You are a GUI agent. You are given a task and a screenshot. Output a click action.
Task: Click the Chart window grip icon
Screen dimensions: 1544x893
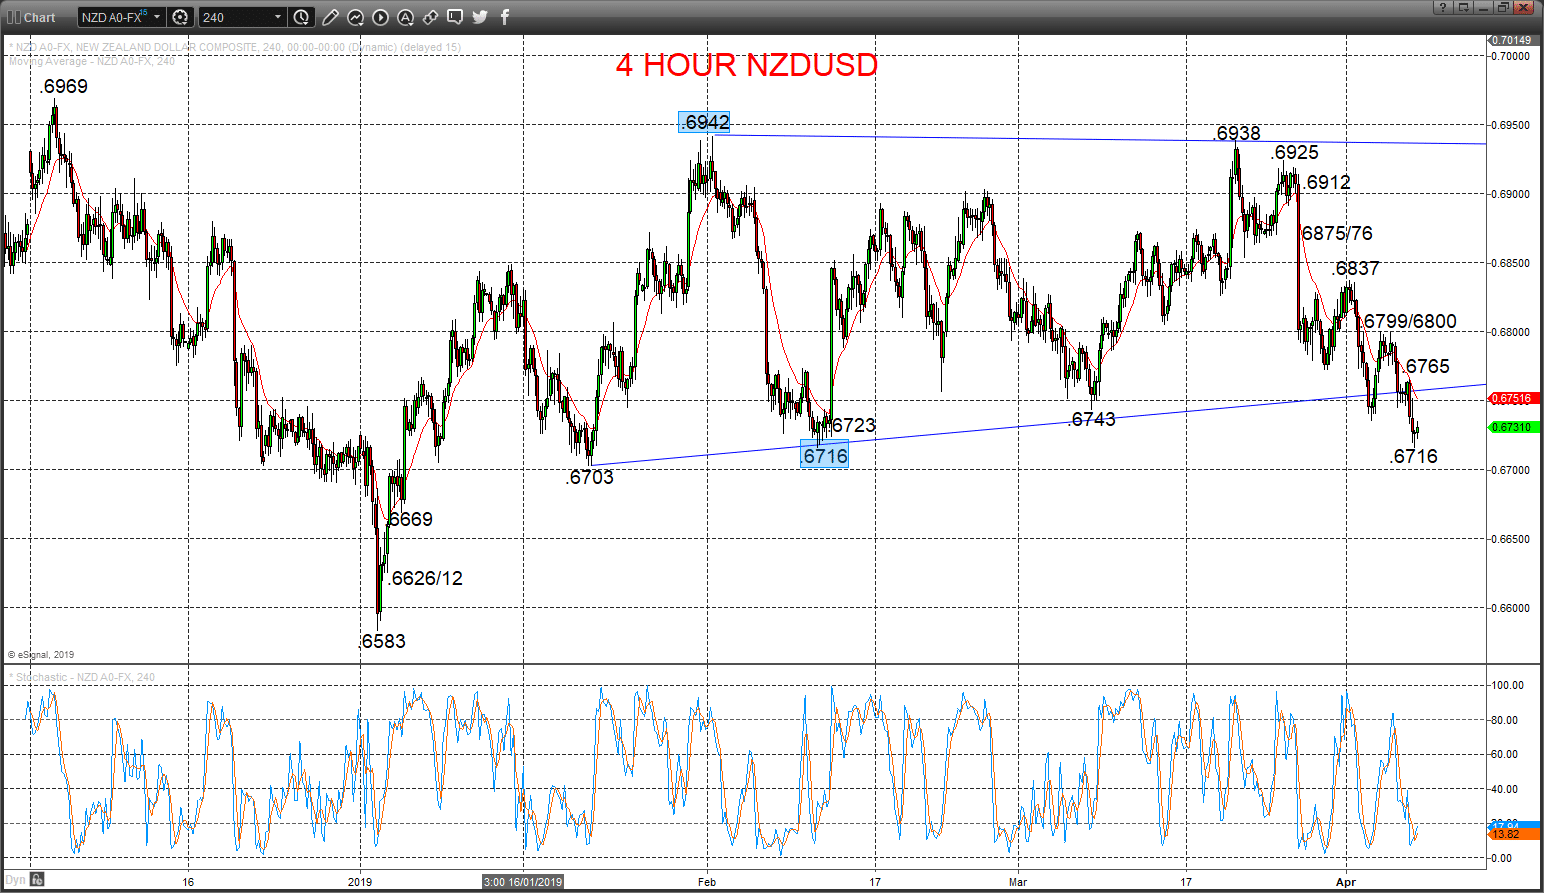[x=13, y=17]
